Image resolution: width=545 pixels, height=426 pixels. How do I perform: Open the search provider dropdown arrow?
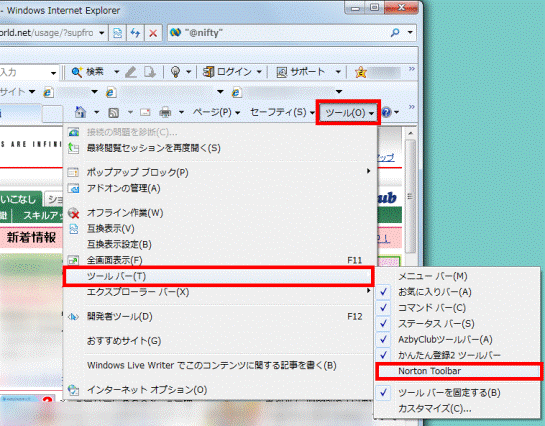pos(410,33)
